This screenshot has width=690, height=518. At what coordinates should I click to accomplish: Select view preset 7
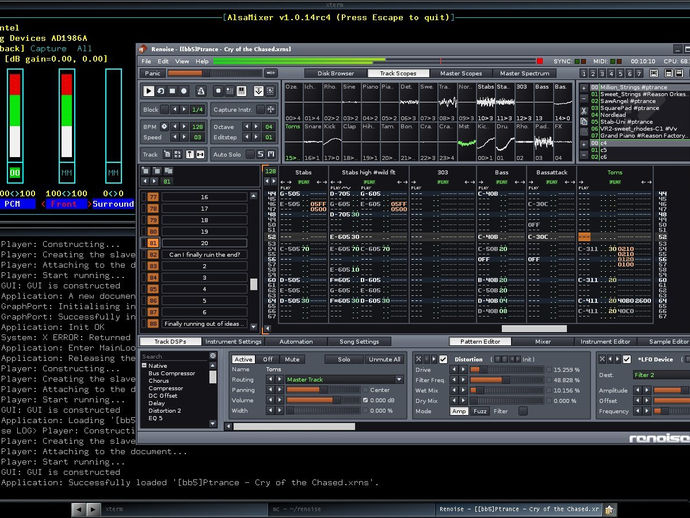(x=639, y=73)
